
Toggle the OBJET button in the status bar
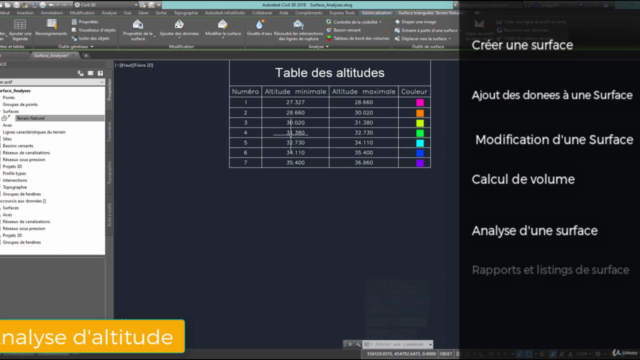446,354
